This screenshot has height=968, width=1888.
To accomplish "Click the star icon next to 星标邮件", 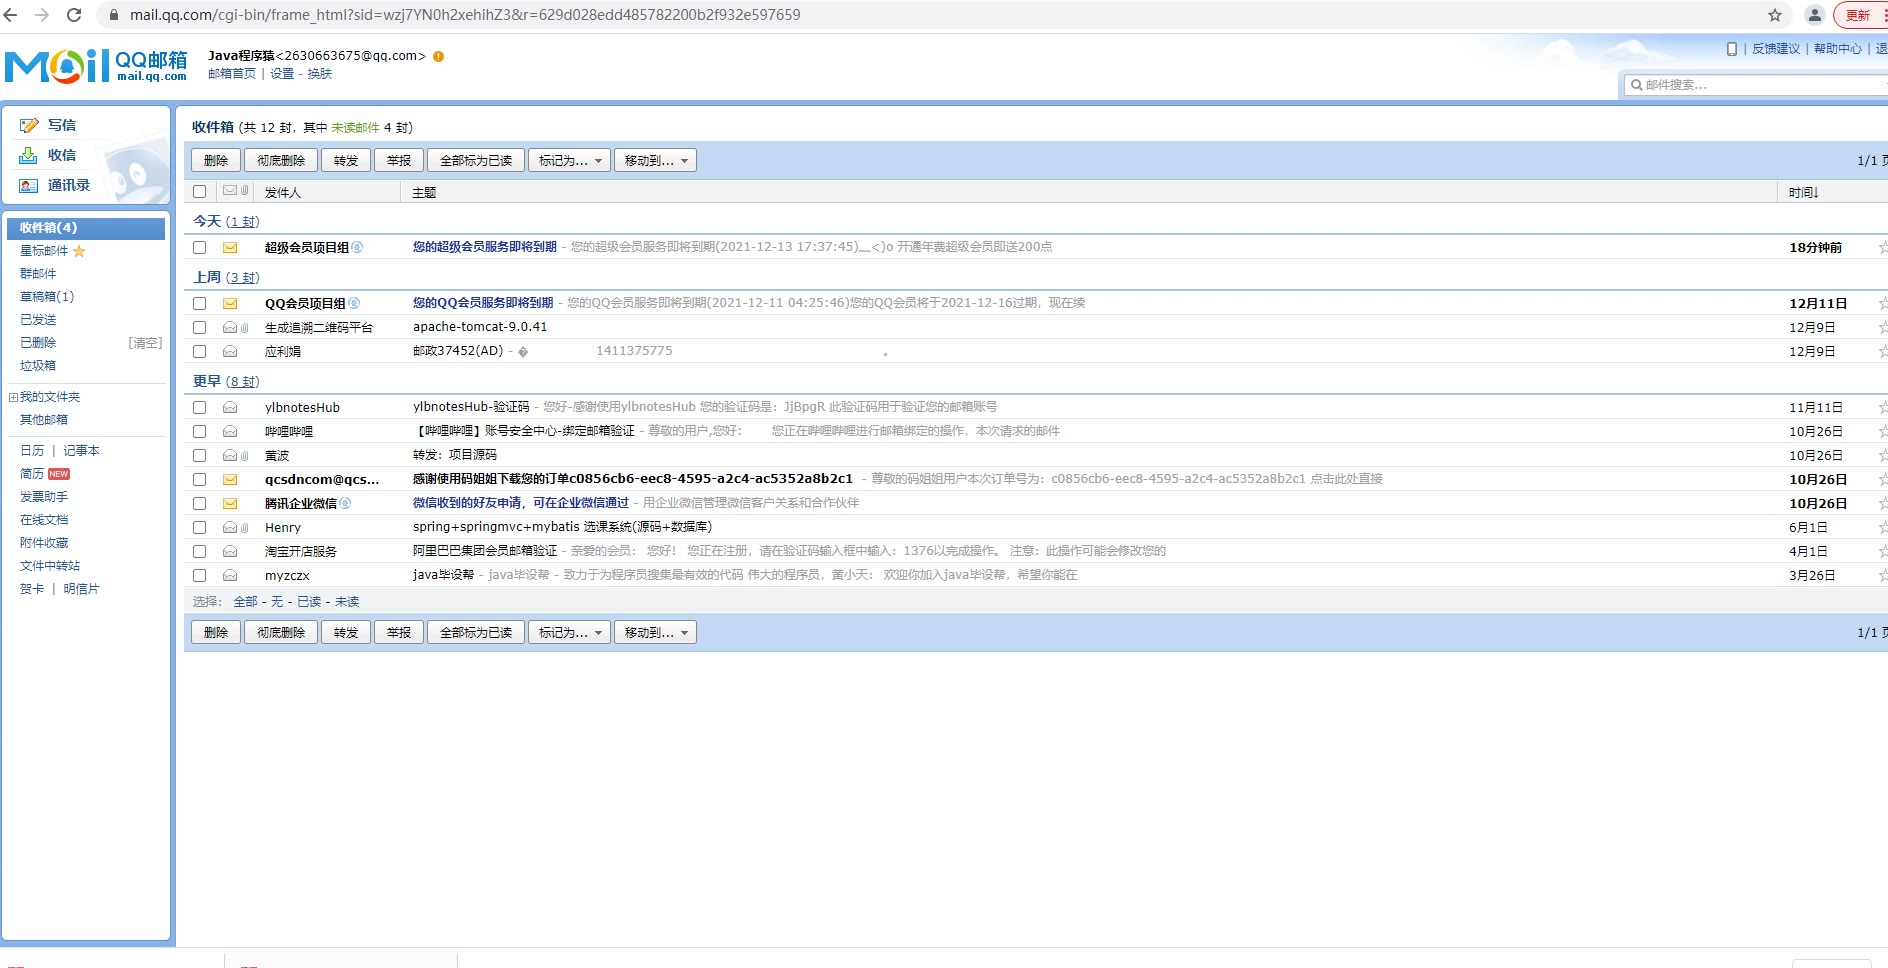I will click(x=79, y=251).
